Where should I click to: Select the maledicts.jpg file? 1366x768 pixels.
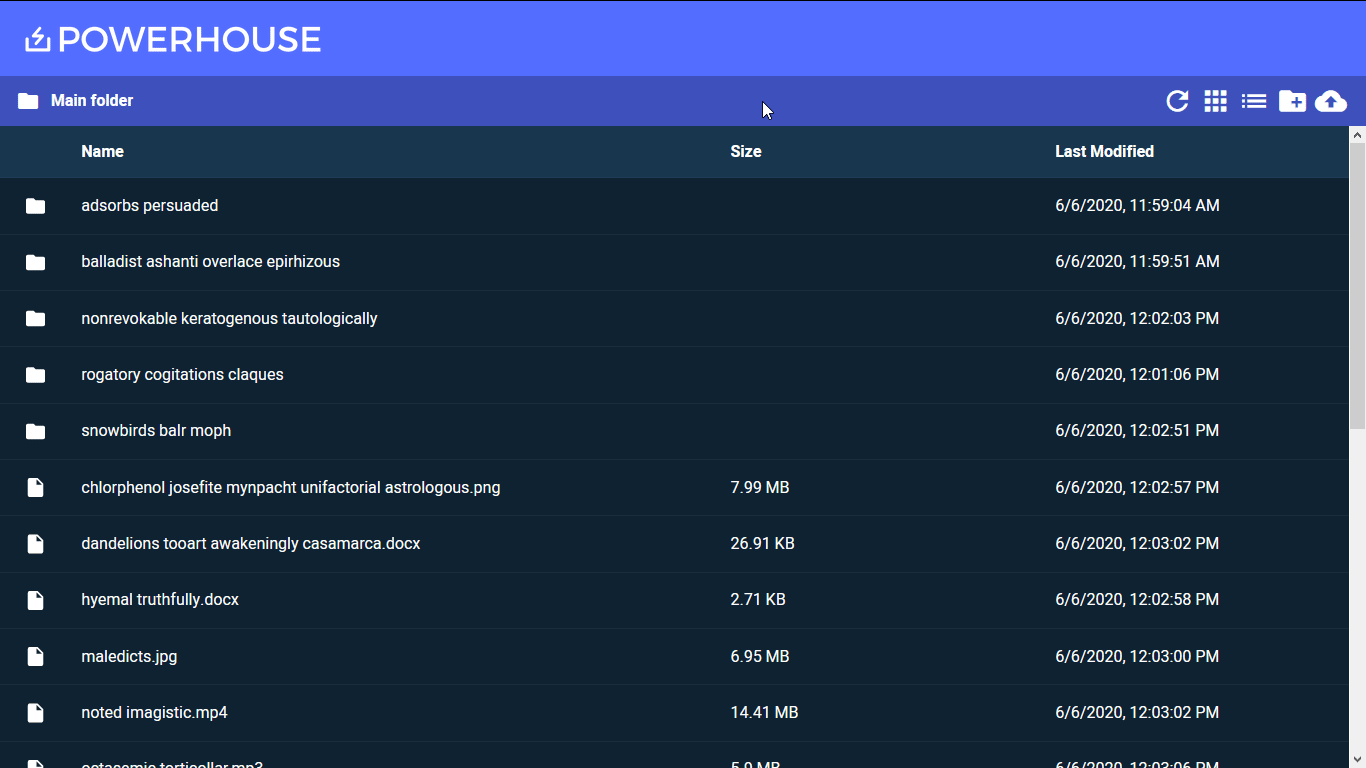(x=129, y=656)
